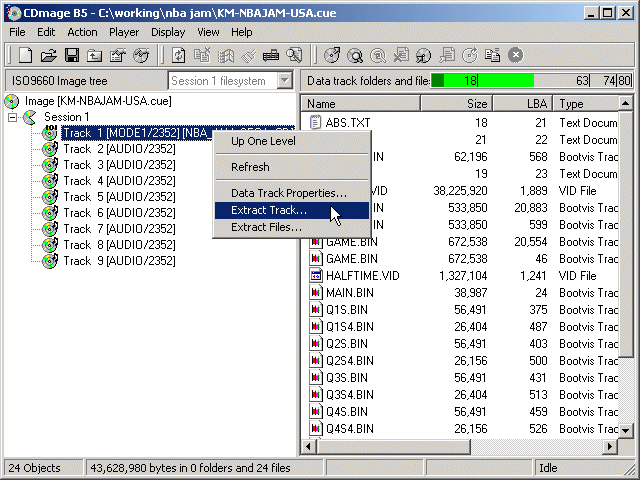
Task: Open the Help menu
Action: pyautogui.click(x=242, y=32)
